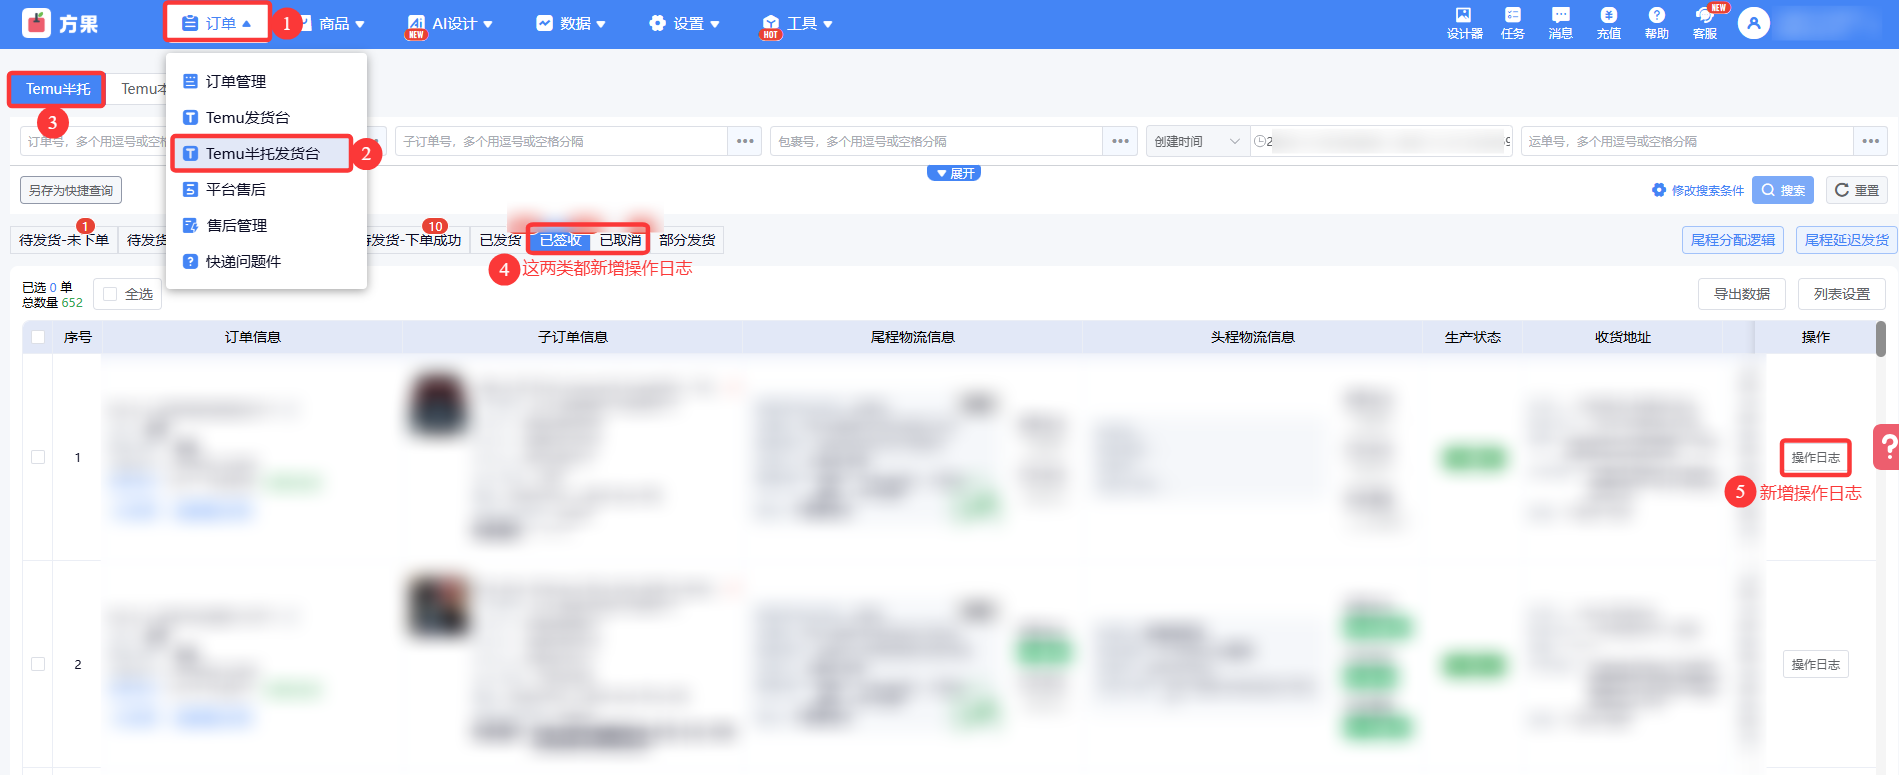
Task: Click the user avatar icon
Action: pyautogui.click(x=1754, y=23)
